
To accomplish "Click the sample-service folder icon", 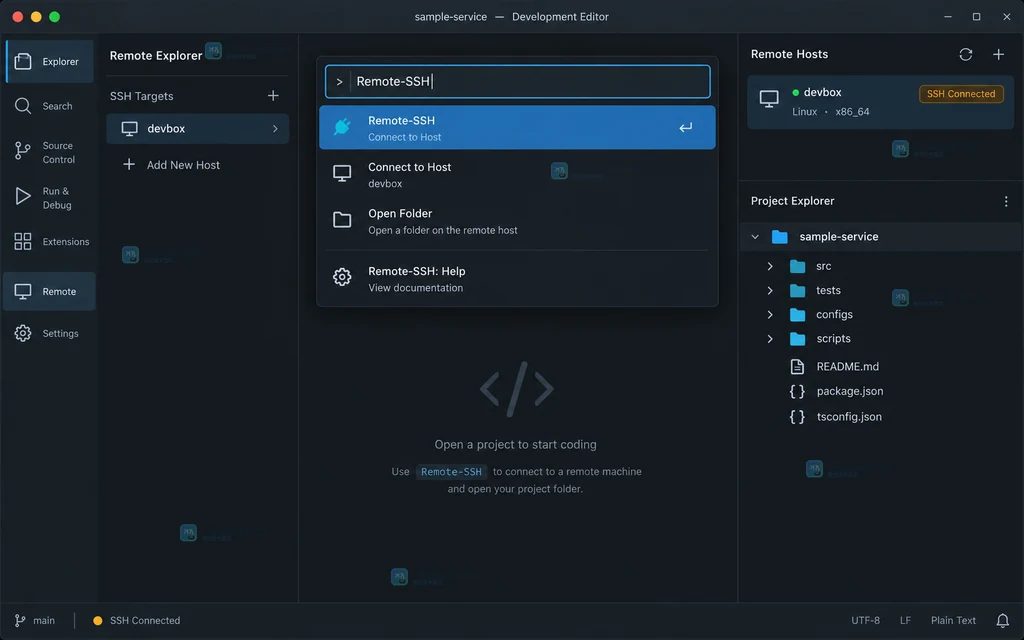I will click(780, 236).
